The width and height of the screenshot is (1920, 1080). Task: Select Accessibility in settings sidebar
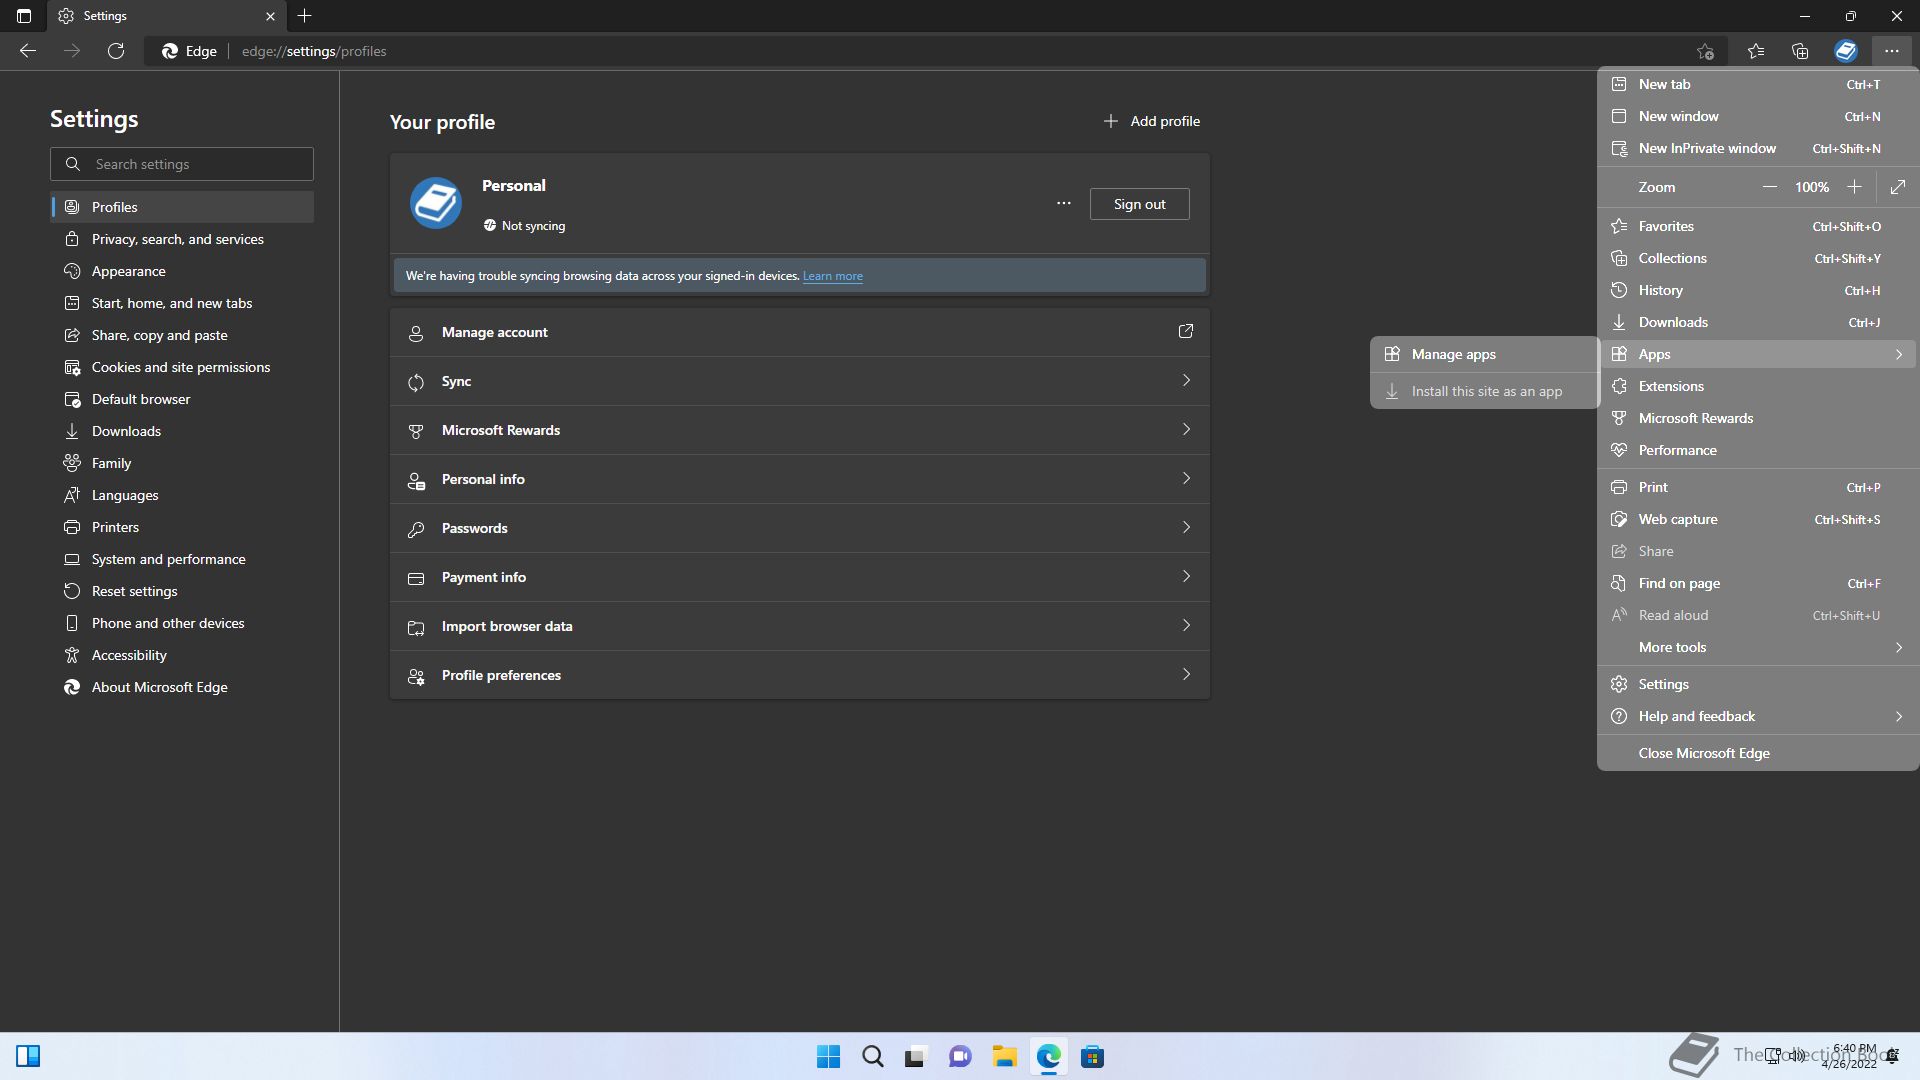pyautogui.click(x=182, y=655)
